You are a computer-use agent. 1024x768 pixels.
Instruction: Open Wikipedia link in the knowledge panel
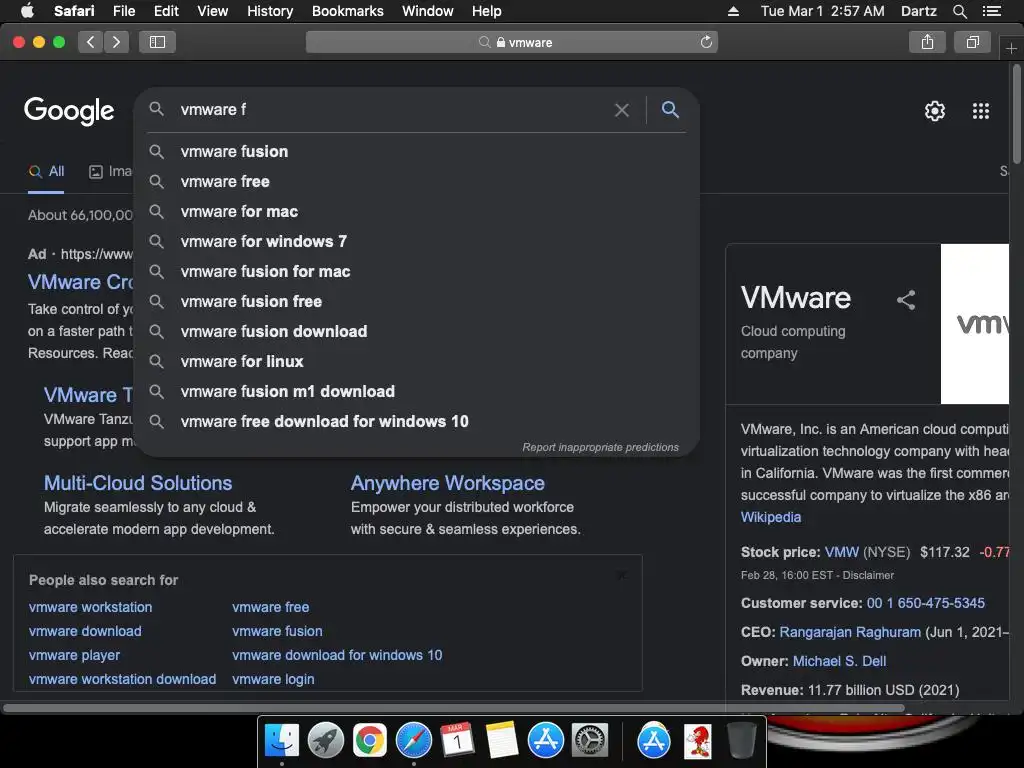pyautogui.click(x=771, y=517)
